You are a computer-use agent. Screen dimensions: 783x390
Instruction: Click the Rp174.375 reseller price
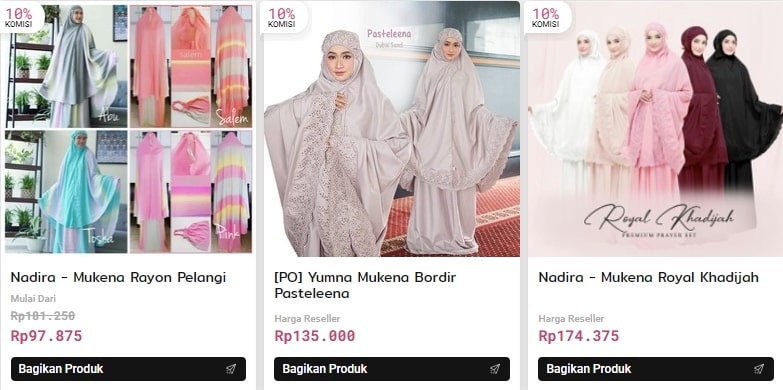pos(579,336)
